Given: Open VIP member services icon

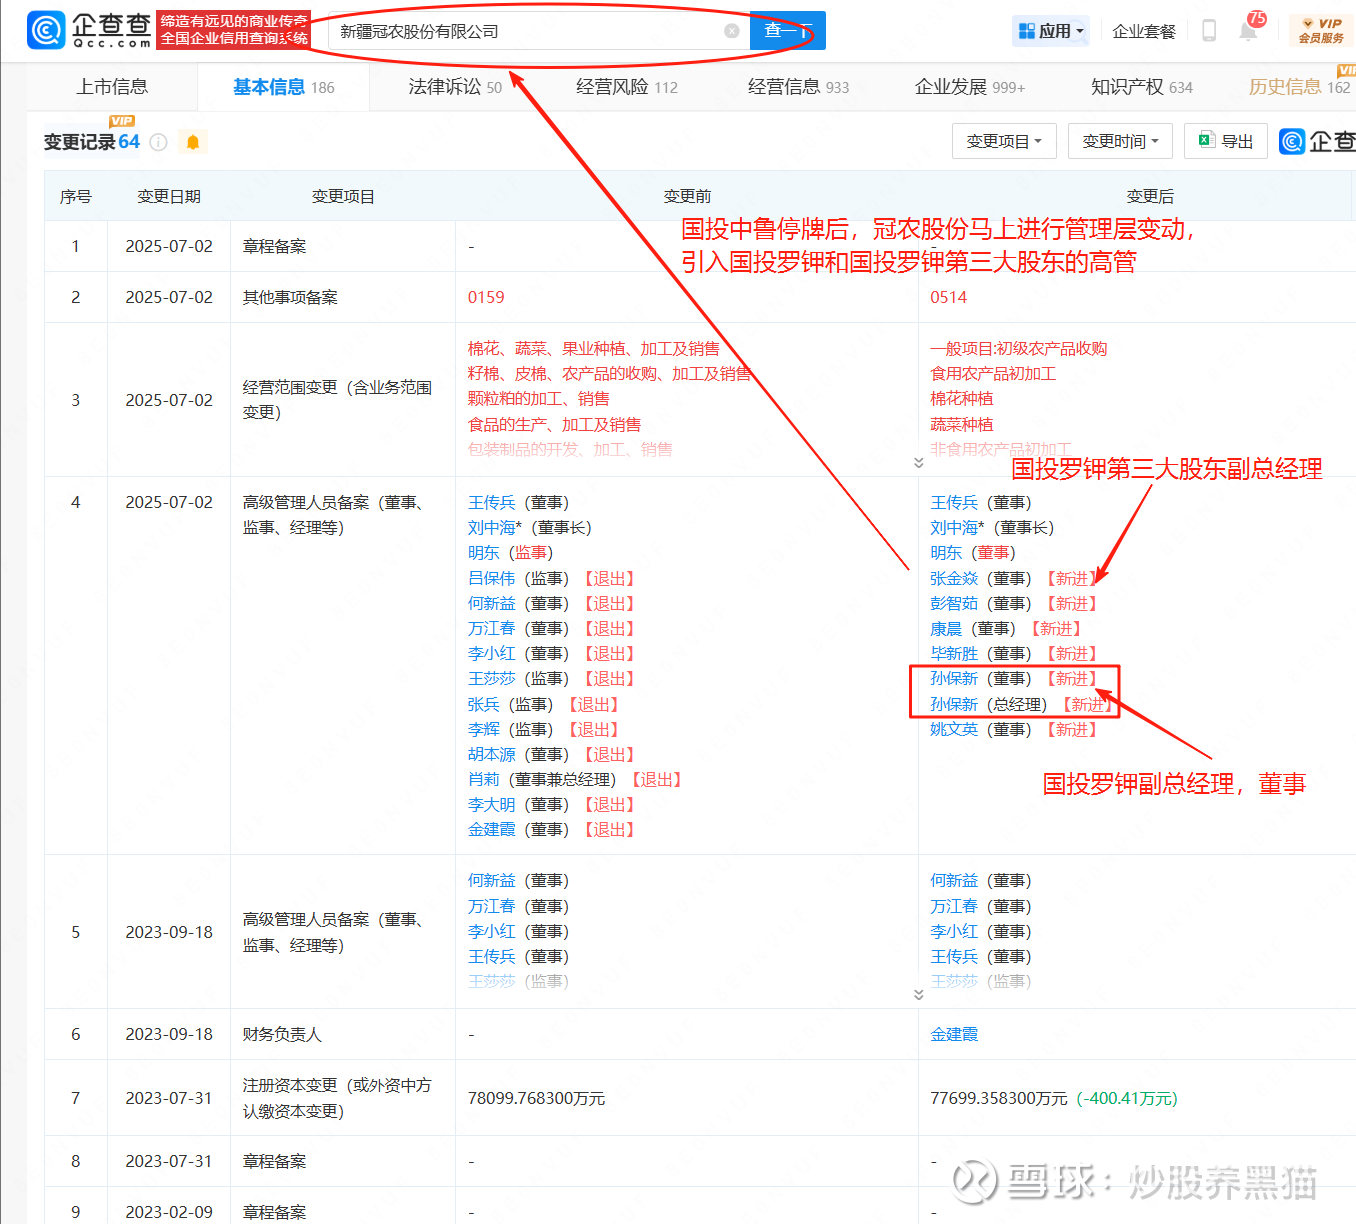Looking at the screenshot, I should [x=1321, y=31].
